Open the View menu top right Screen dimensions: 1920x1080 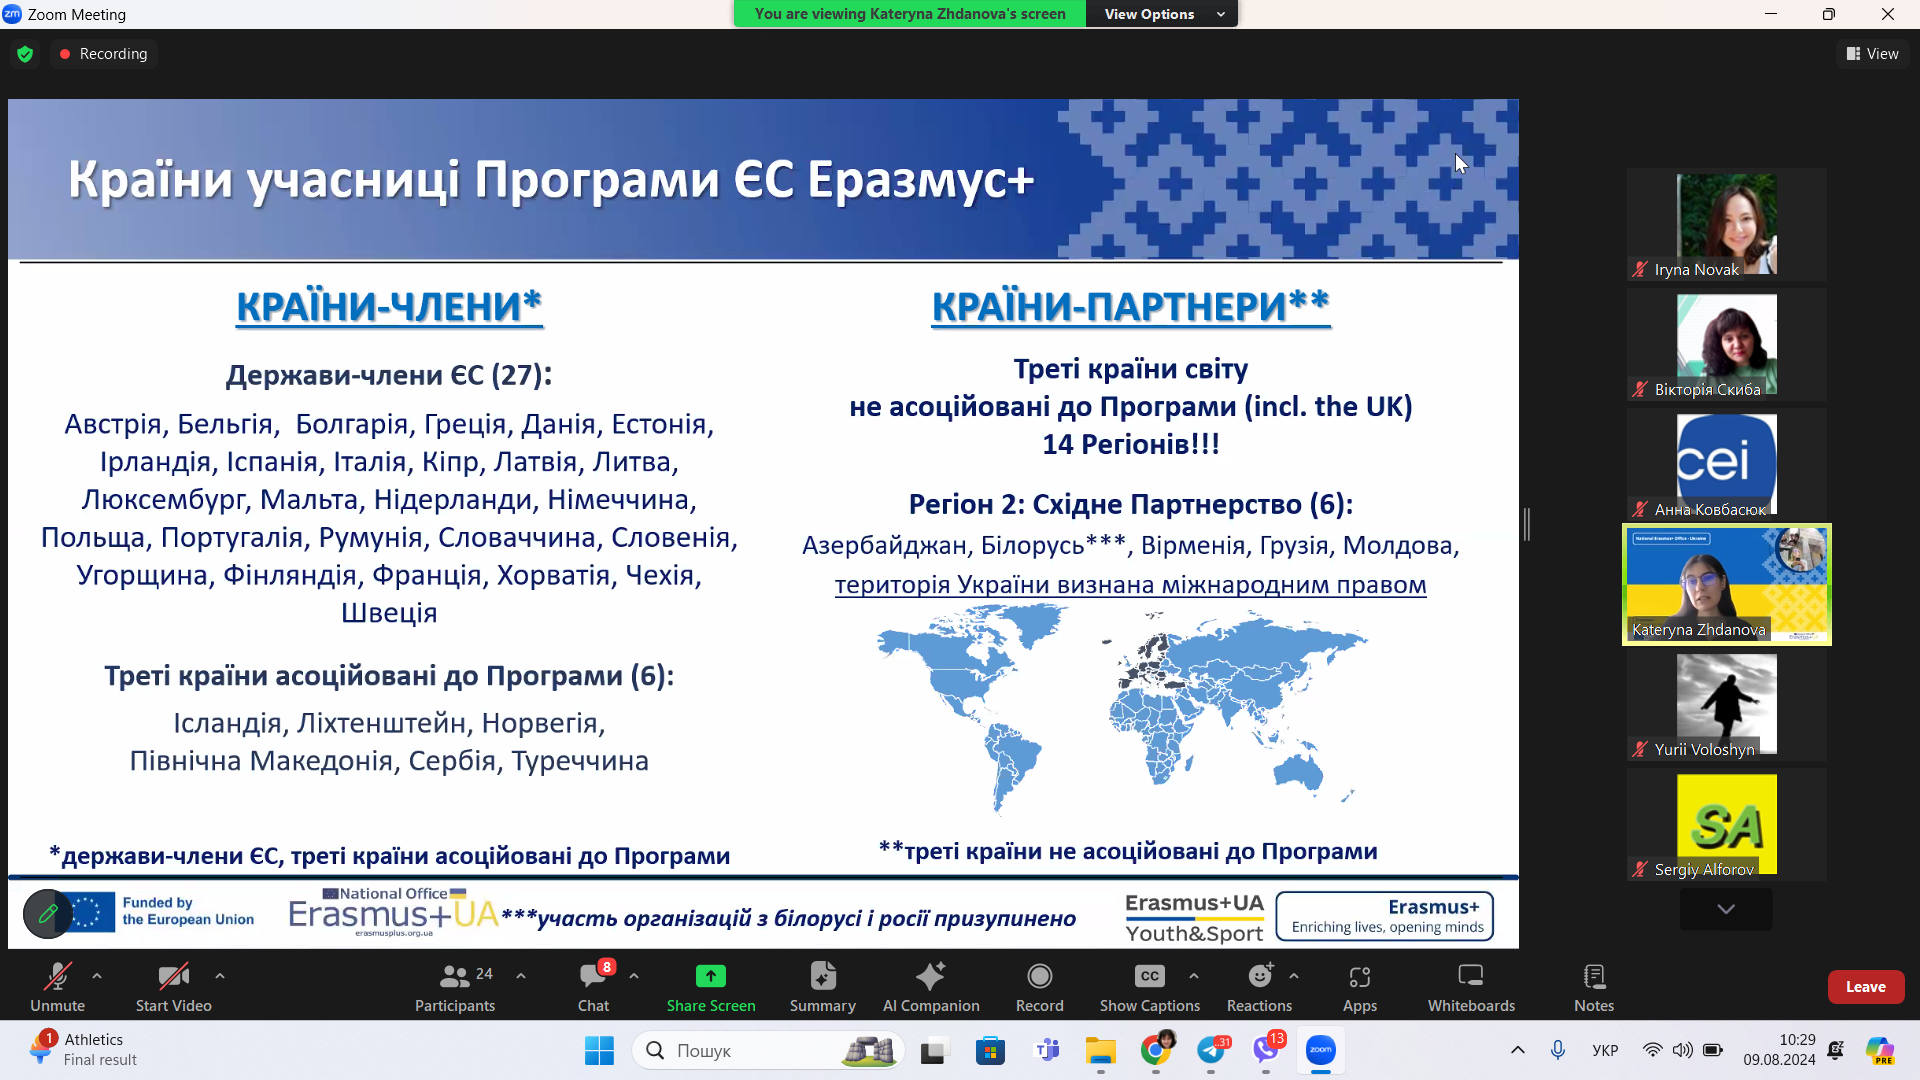point(1873,53)
